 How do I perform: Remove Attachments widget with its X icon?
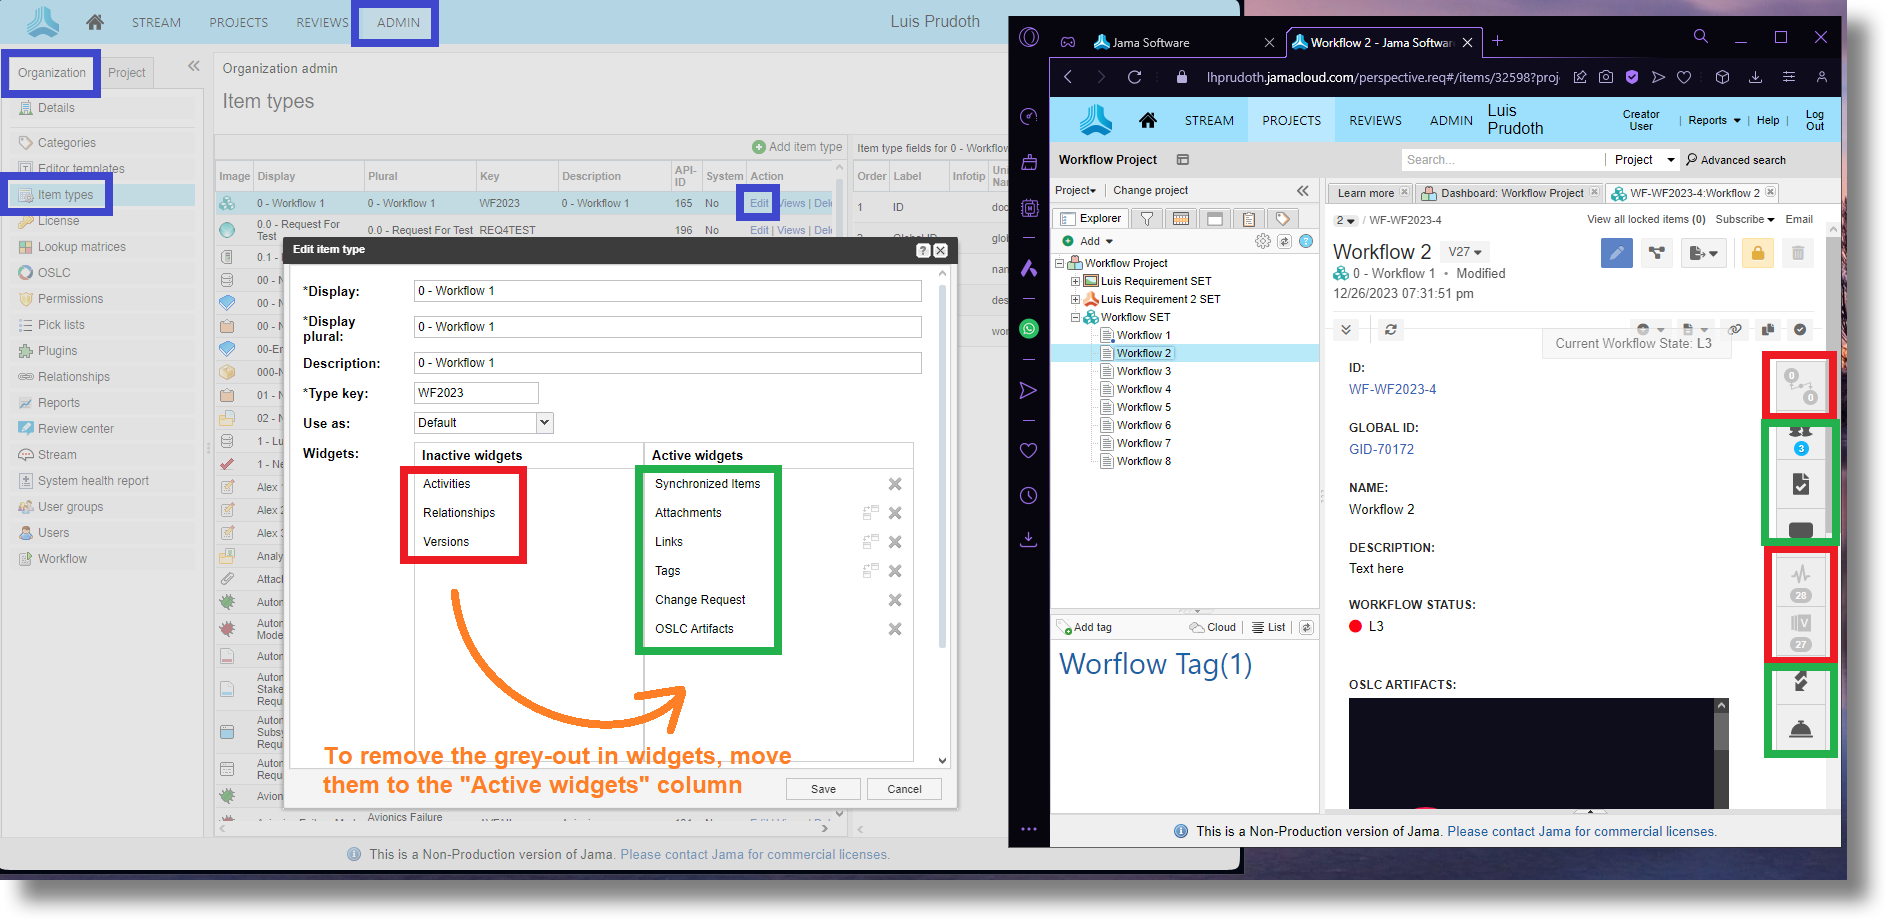895,513
